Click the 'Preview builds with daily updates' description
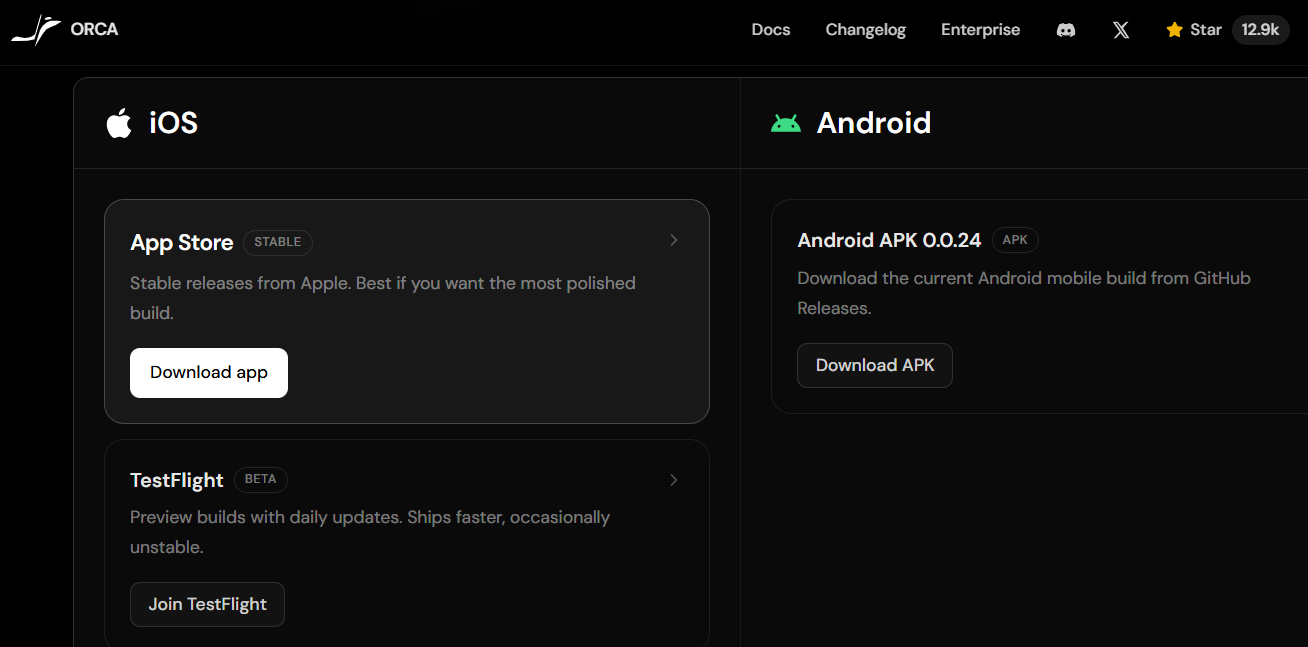This screenshot has width=1308, height=647. (370, 532)
